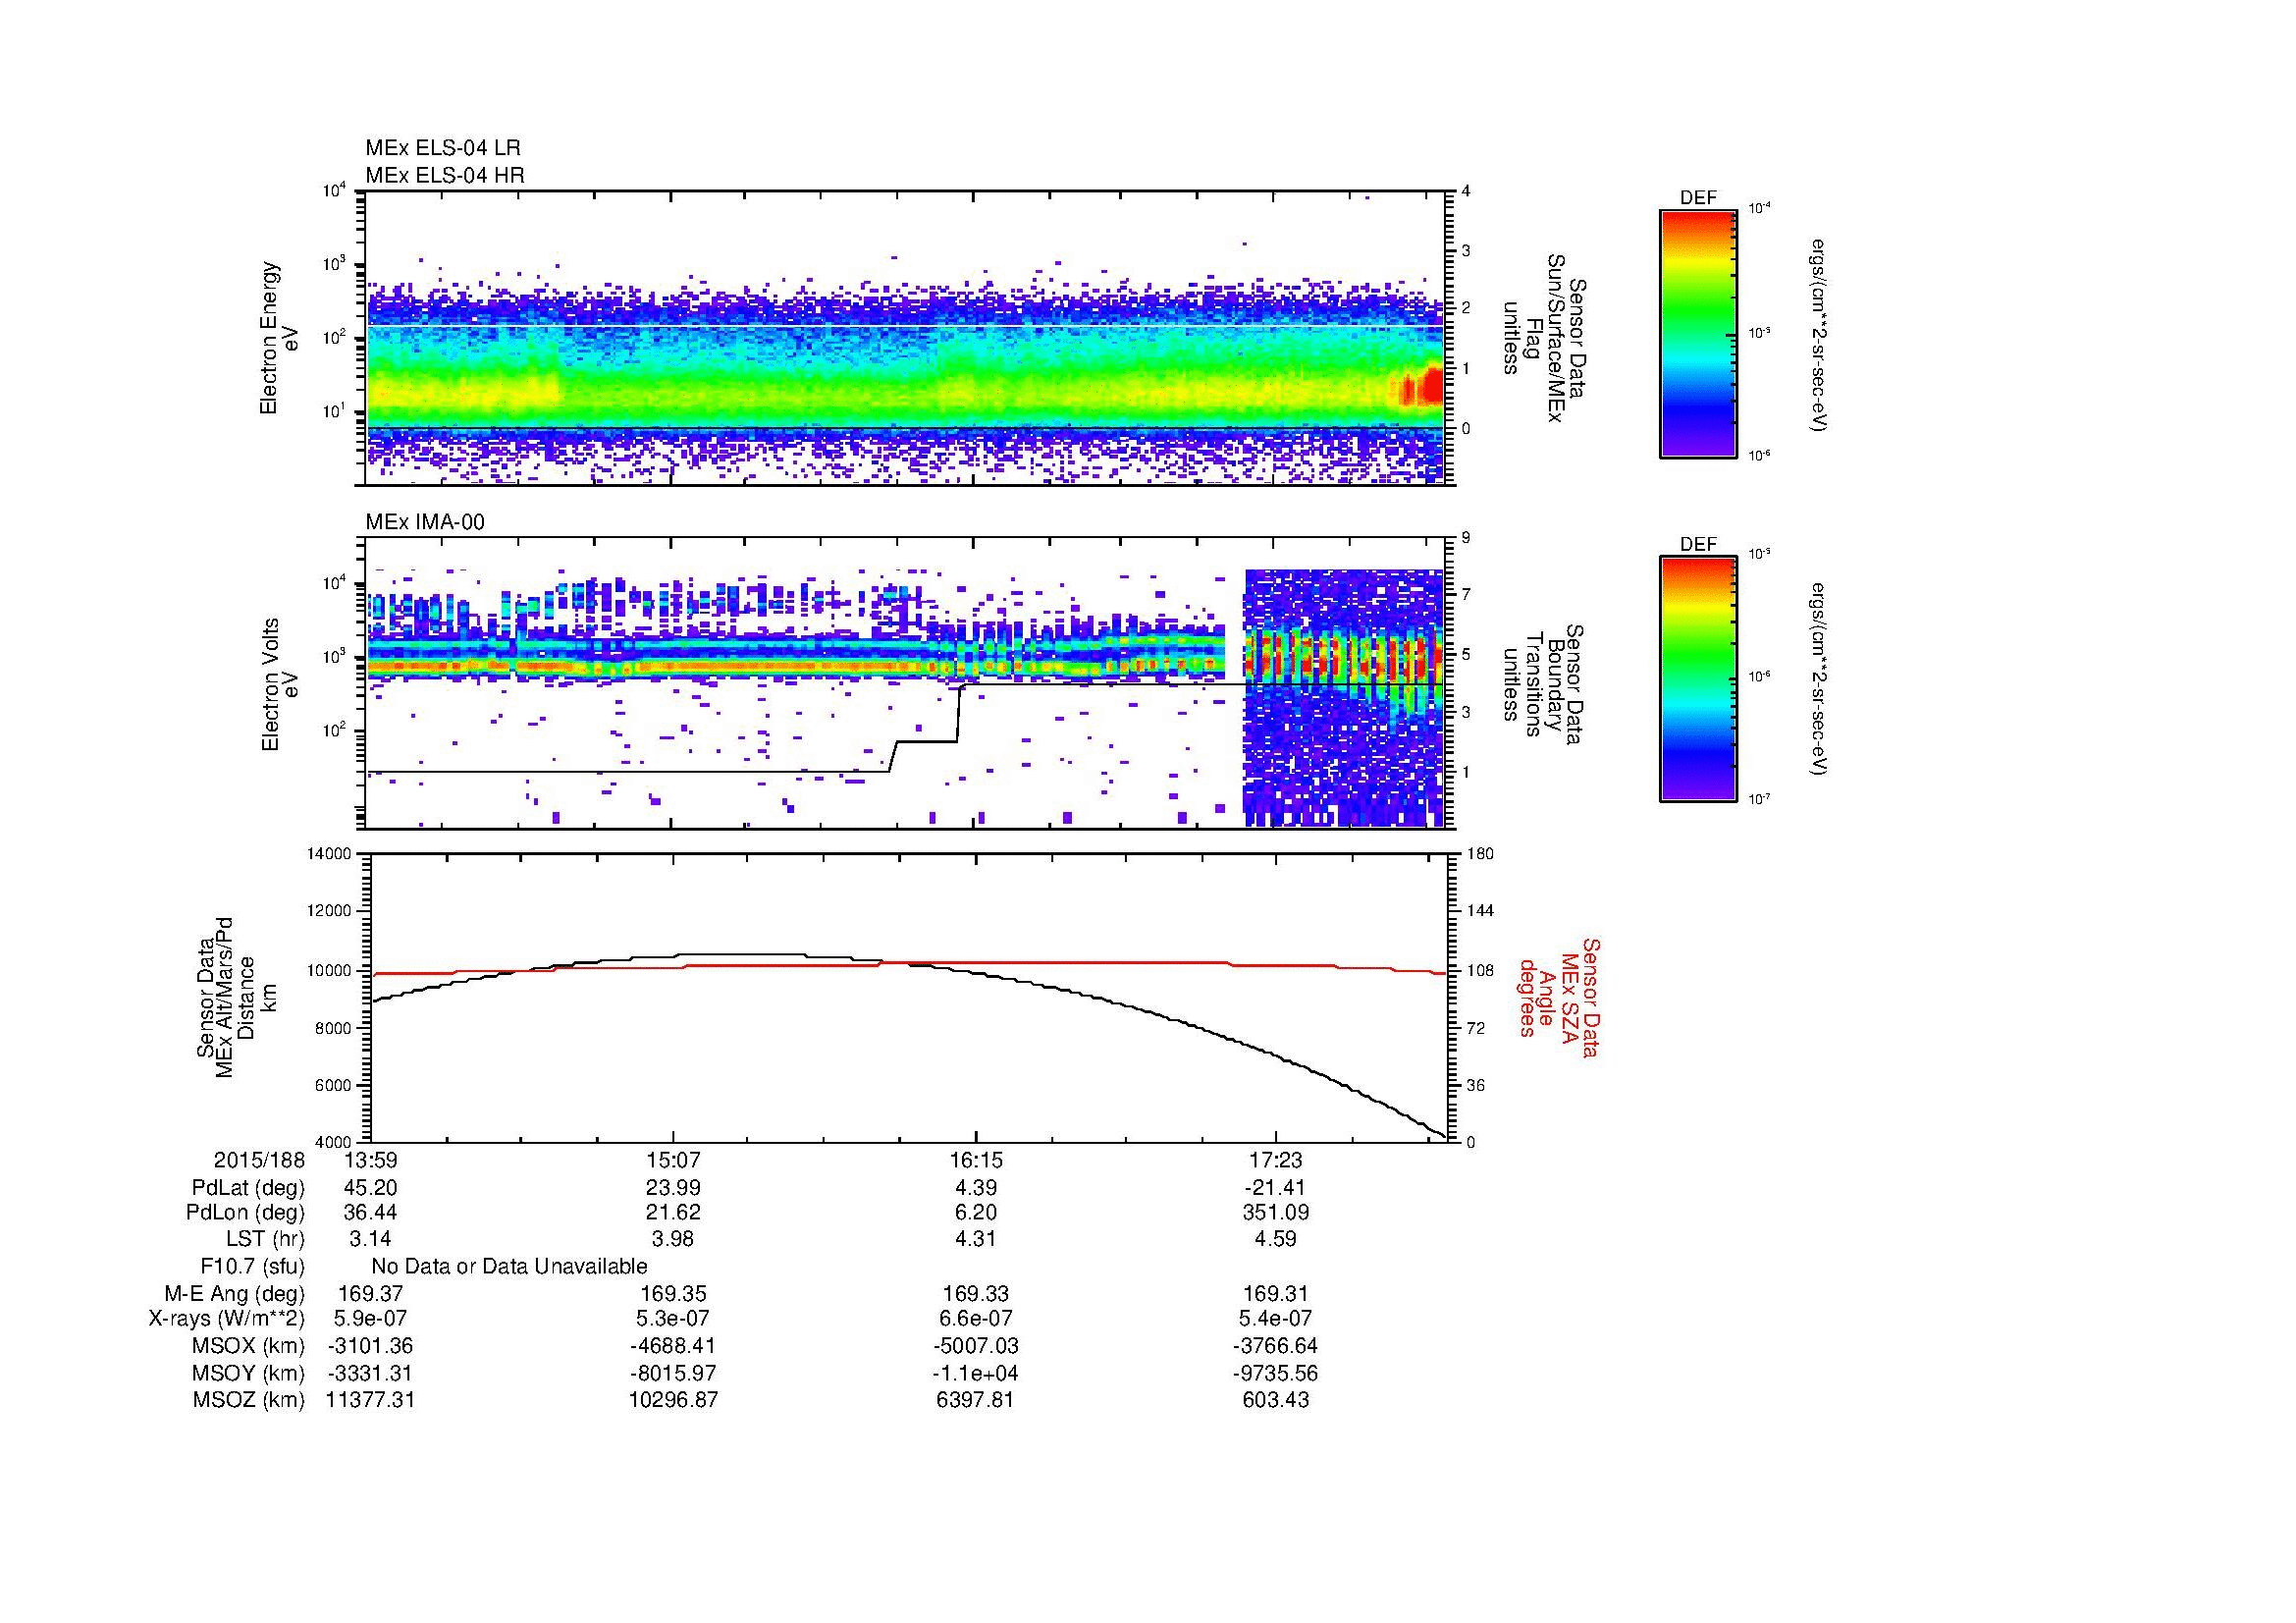Click MSOX value '-5007.03'
2296x1623 pixels.
[976, 1346]
